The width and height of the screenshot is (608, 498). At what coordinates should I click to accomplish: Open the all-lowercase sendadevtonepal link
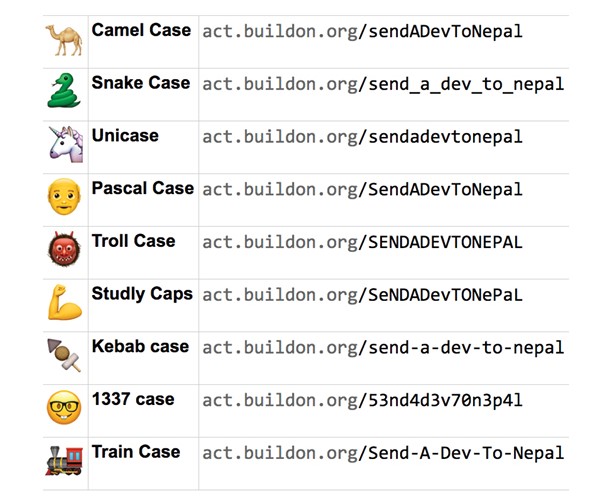tap(362, 137)
